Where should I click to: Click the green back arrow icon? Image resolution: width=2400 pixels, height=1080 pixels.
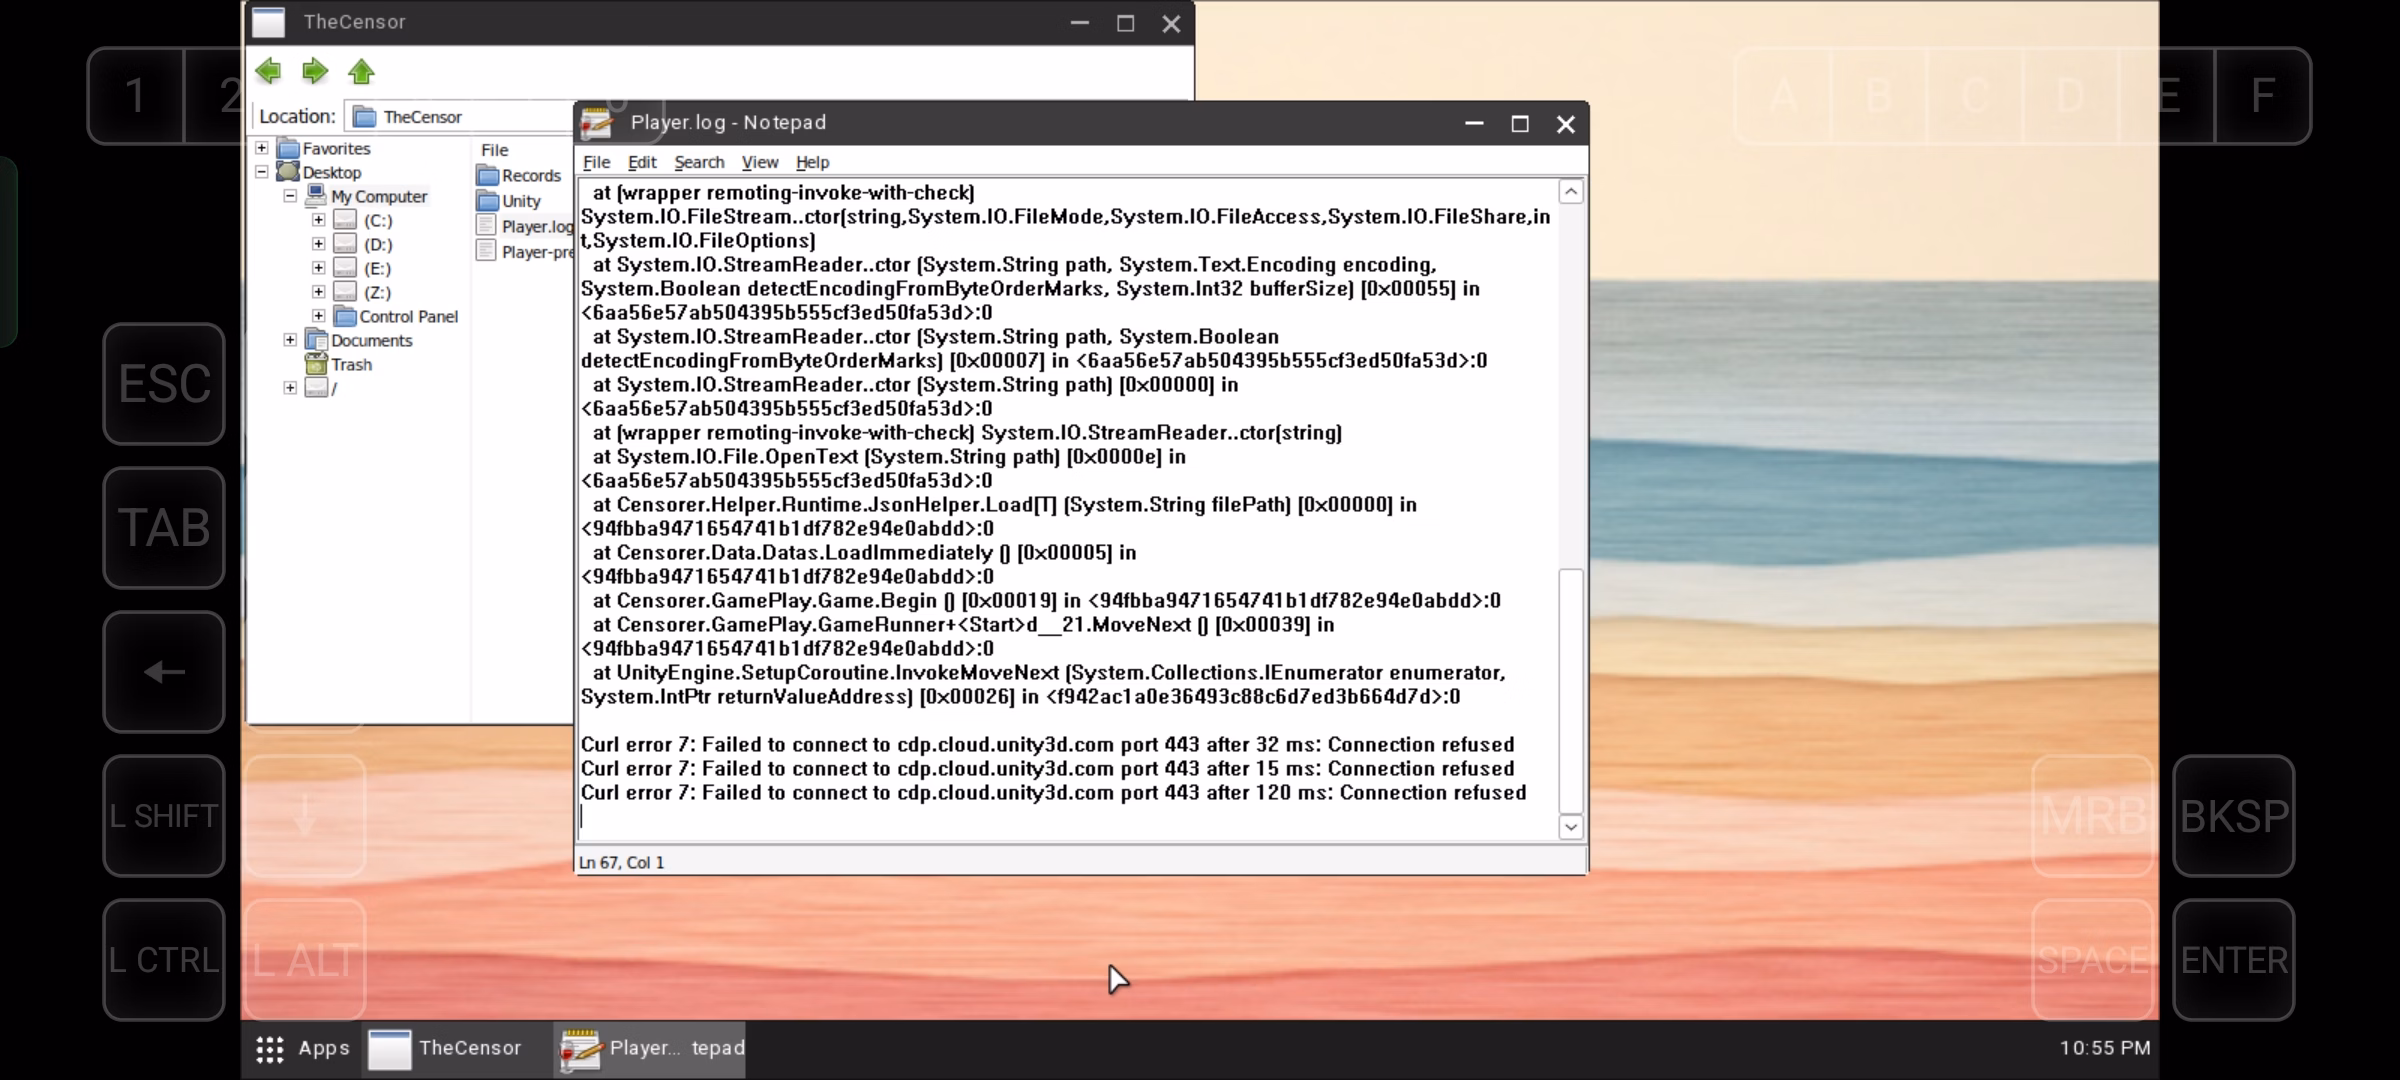268,71
